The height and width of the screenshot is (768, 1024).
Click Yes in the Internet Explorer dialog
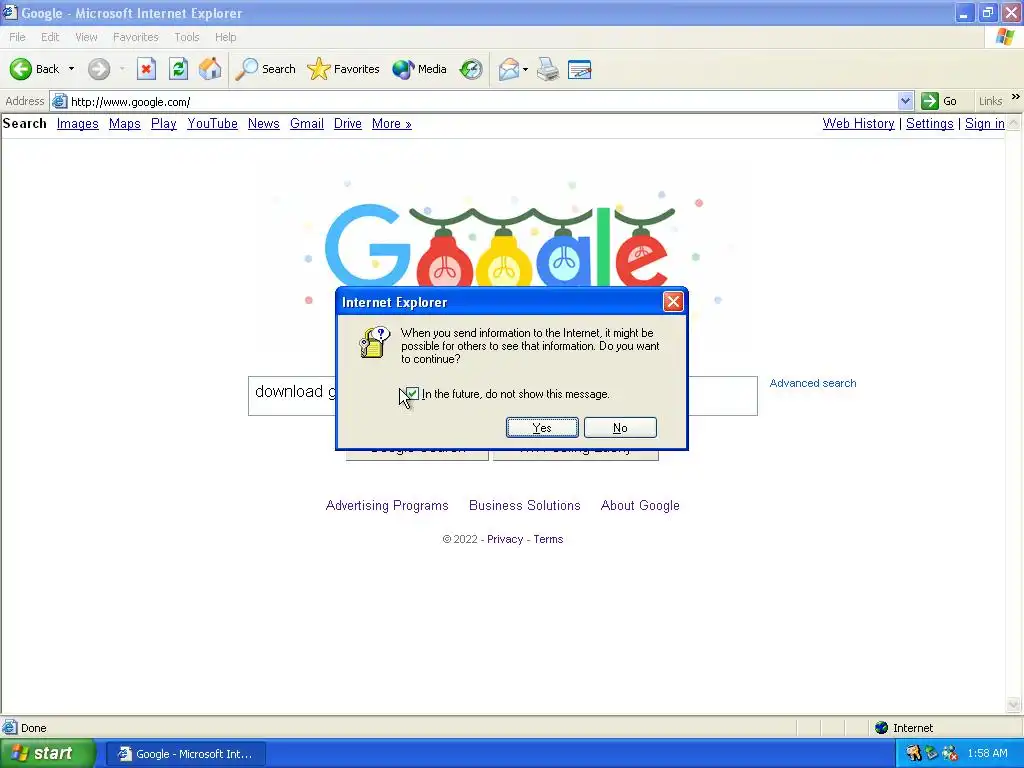click(x=542, y=428)
